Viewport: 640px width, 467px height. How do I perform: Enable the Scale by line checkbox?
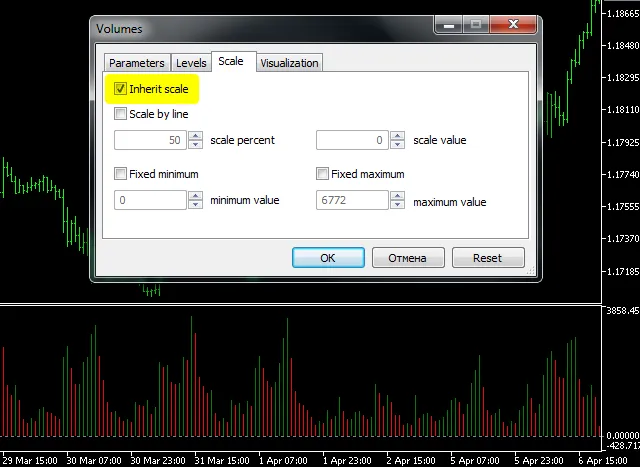(121, 114)
